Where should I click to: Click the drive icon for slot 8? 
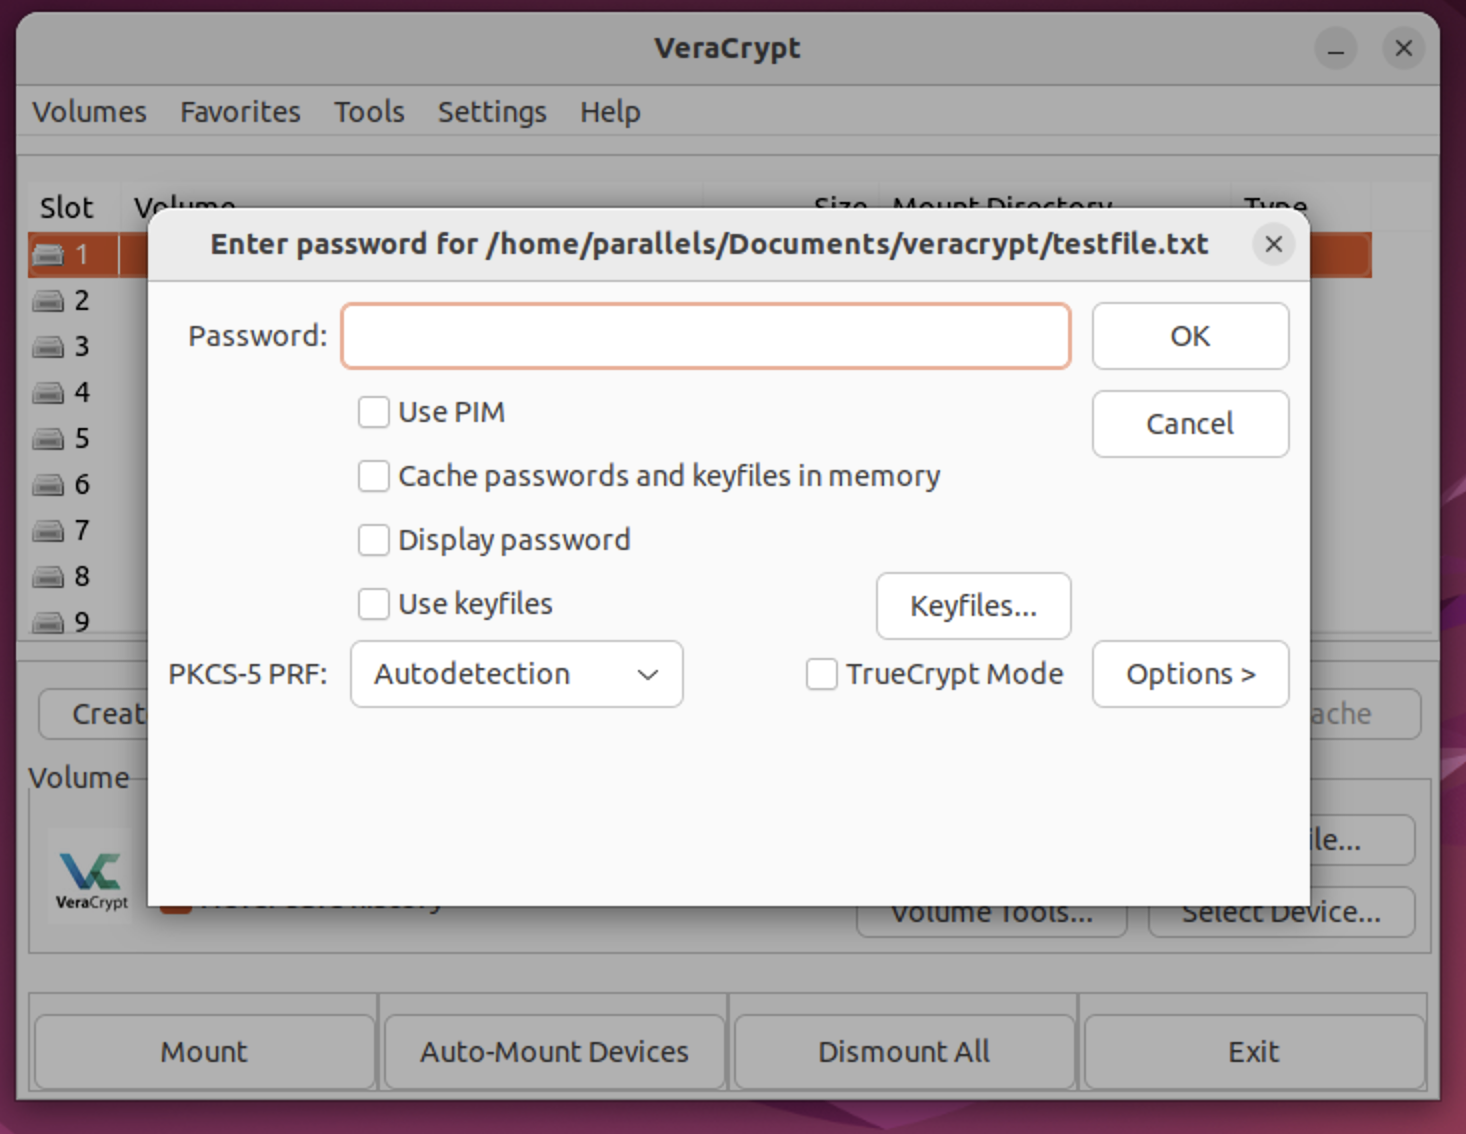coord(50,576)
